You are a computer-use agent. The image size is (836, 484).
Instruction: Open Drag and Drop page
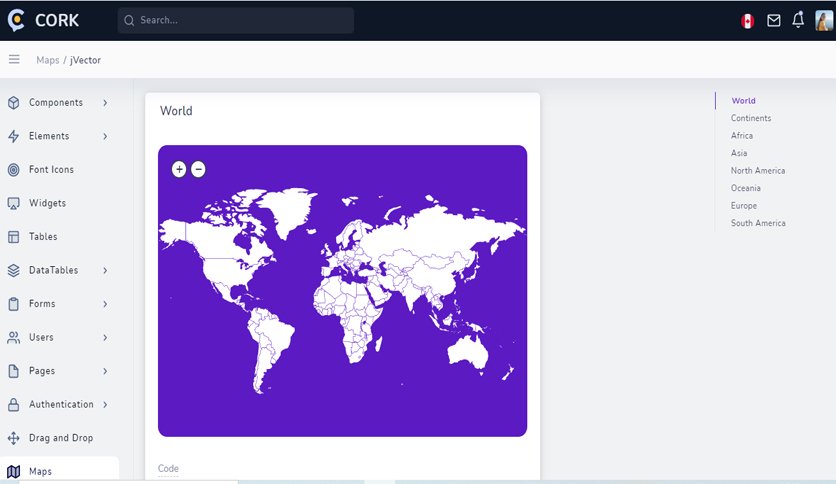61,438
